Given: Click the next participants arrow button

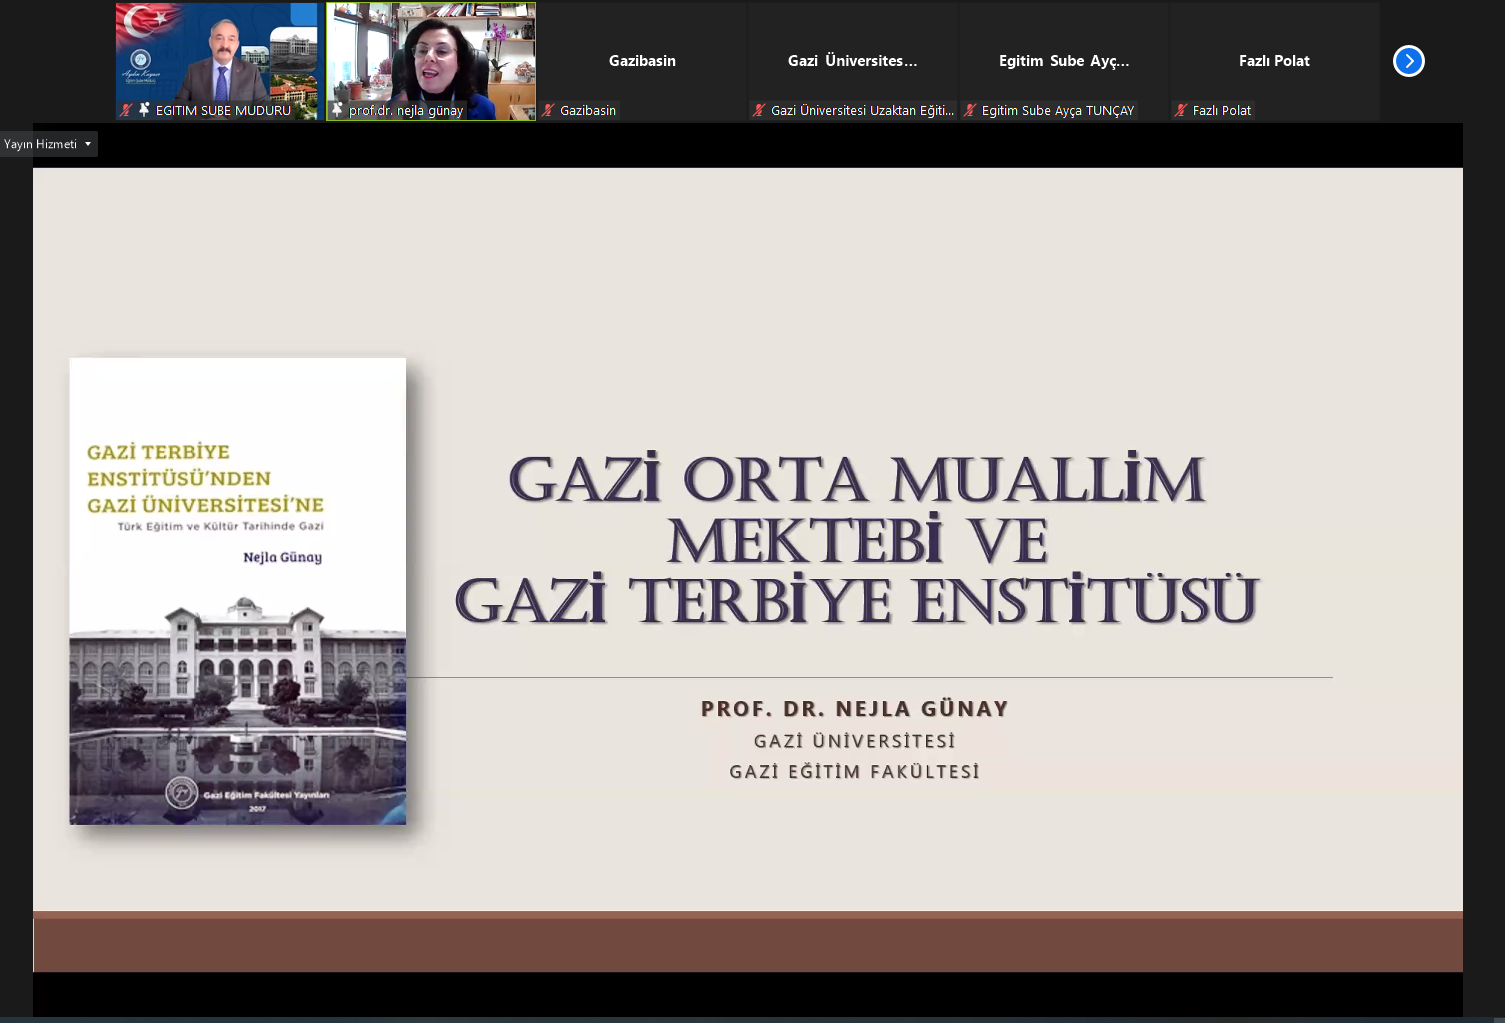Looking at the screenshot, I should point(1408,61).
